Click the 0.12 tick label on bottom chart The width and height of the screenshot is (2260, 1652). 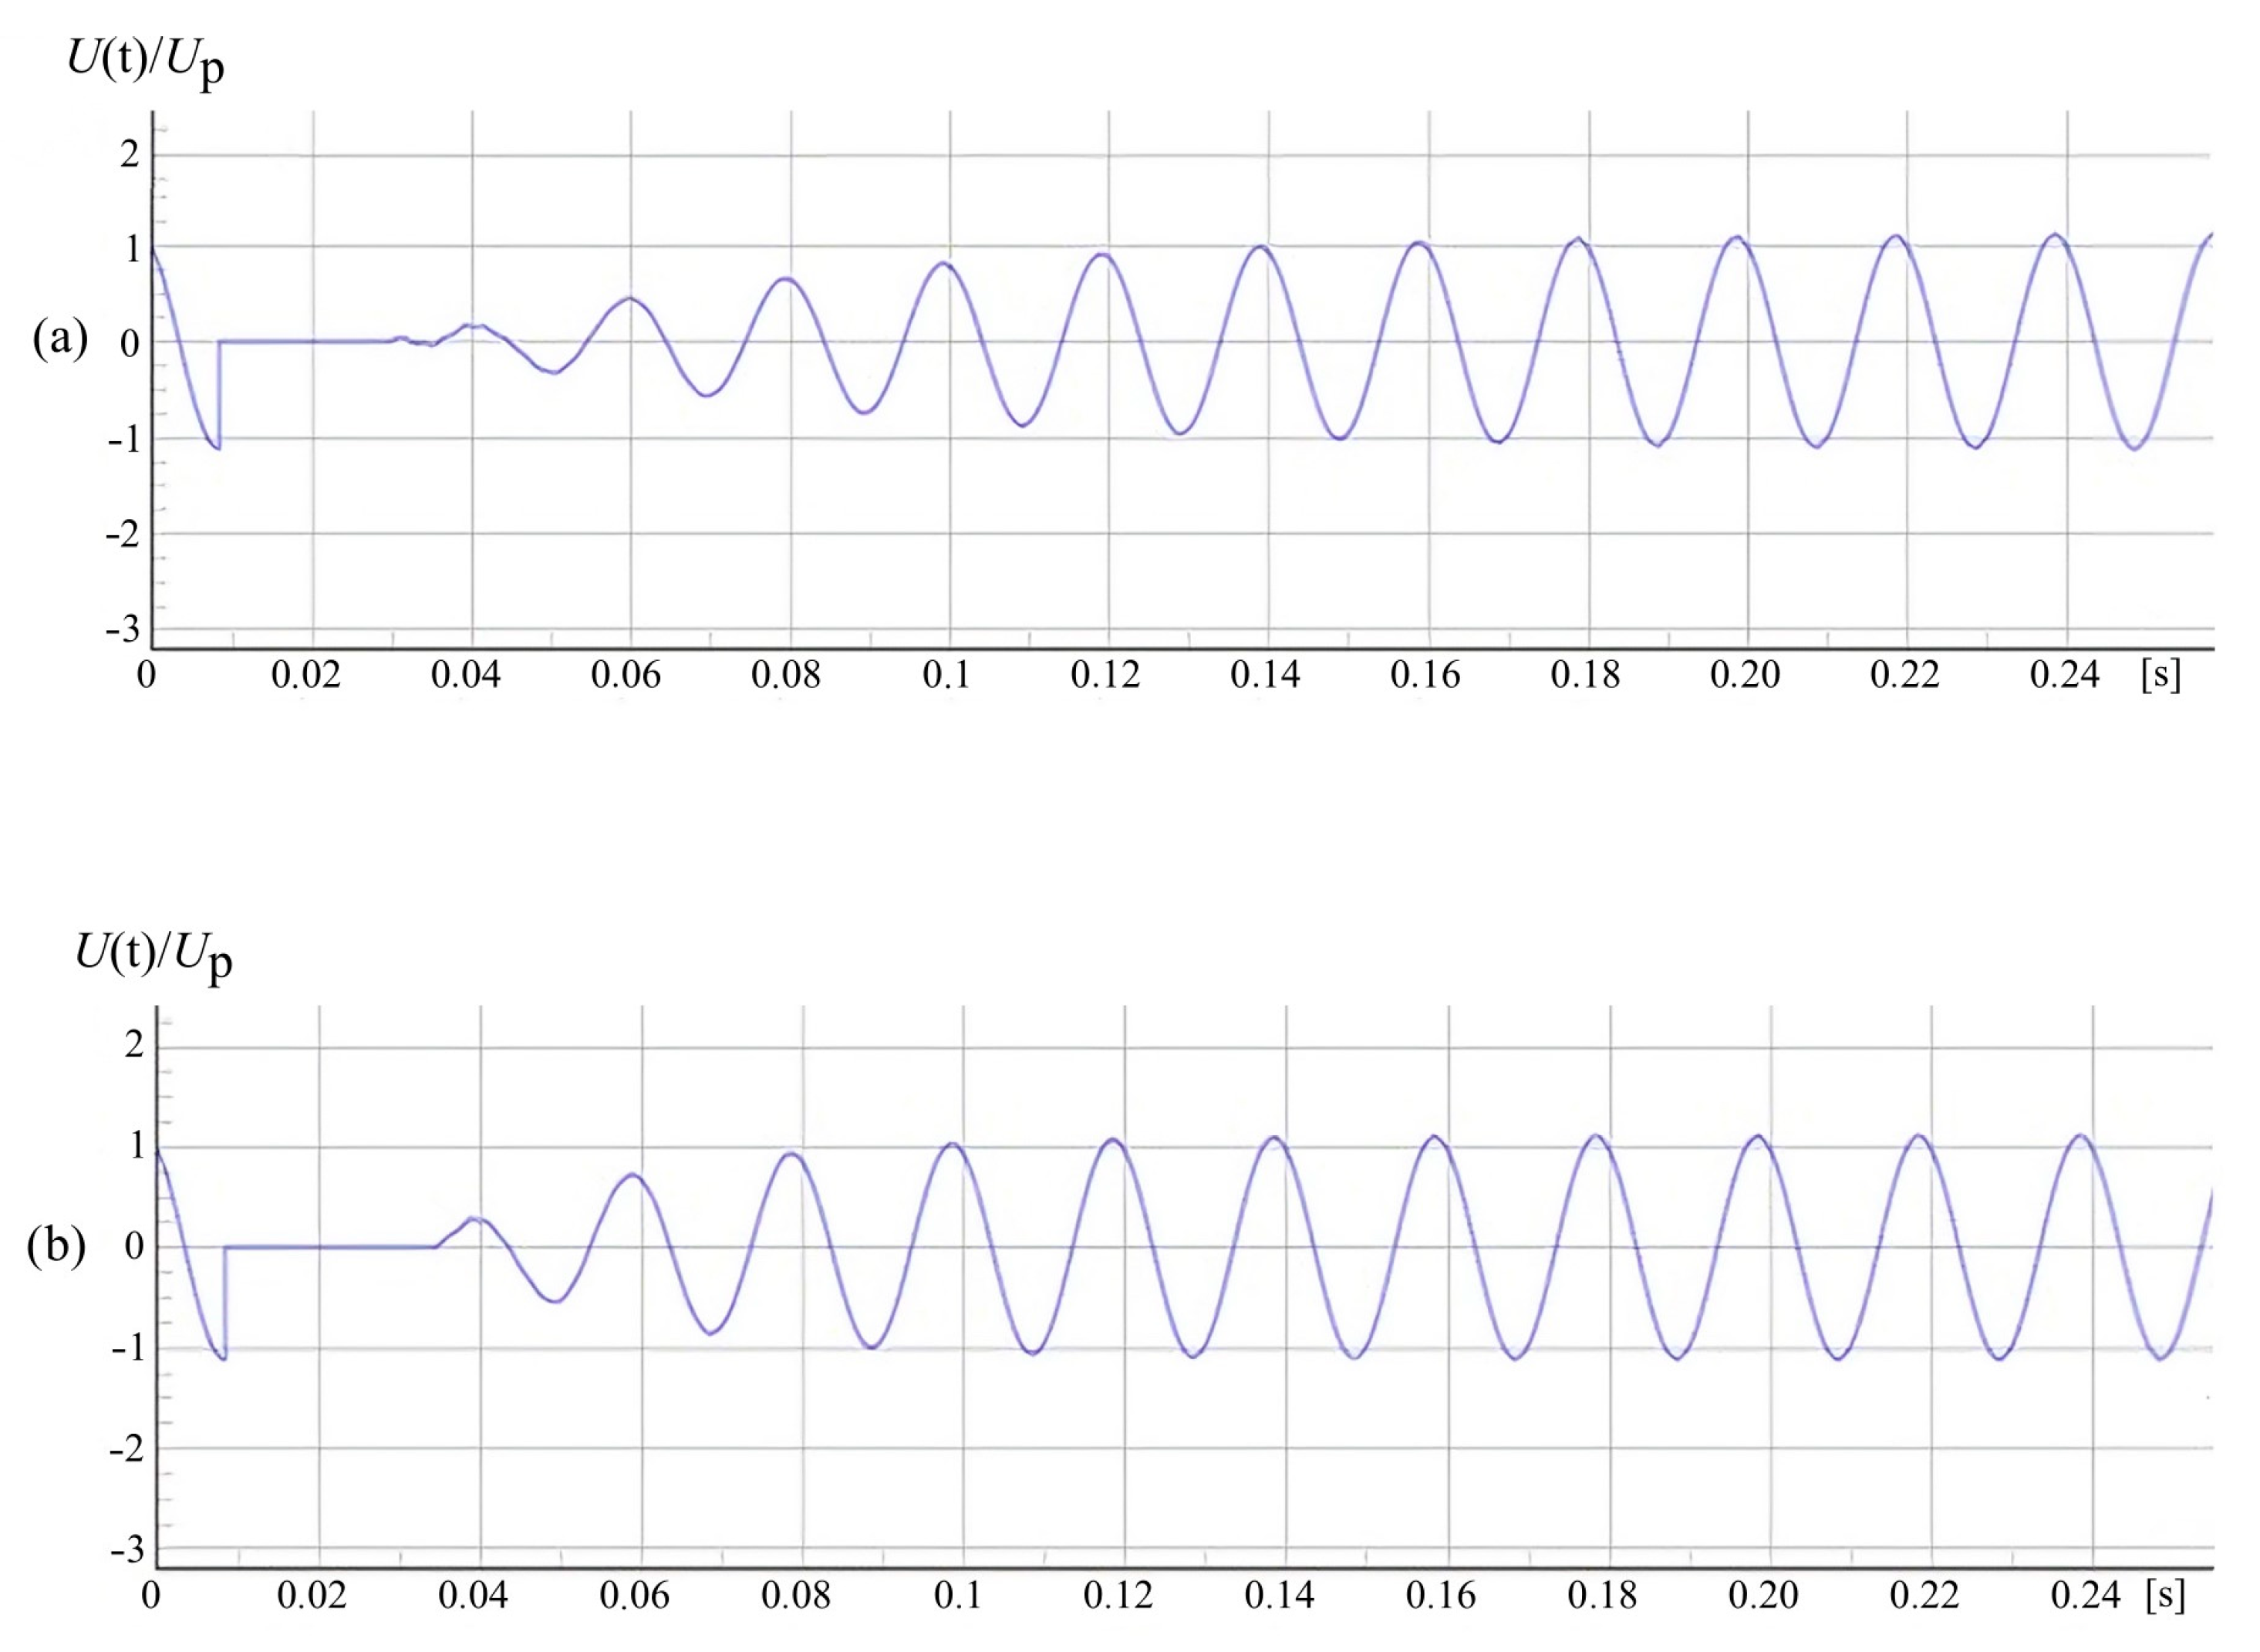coord(1118,1595)
